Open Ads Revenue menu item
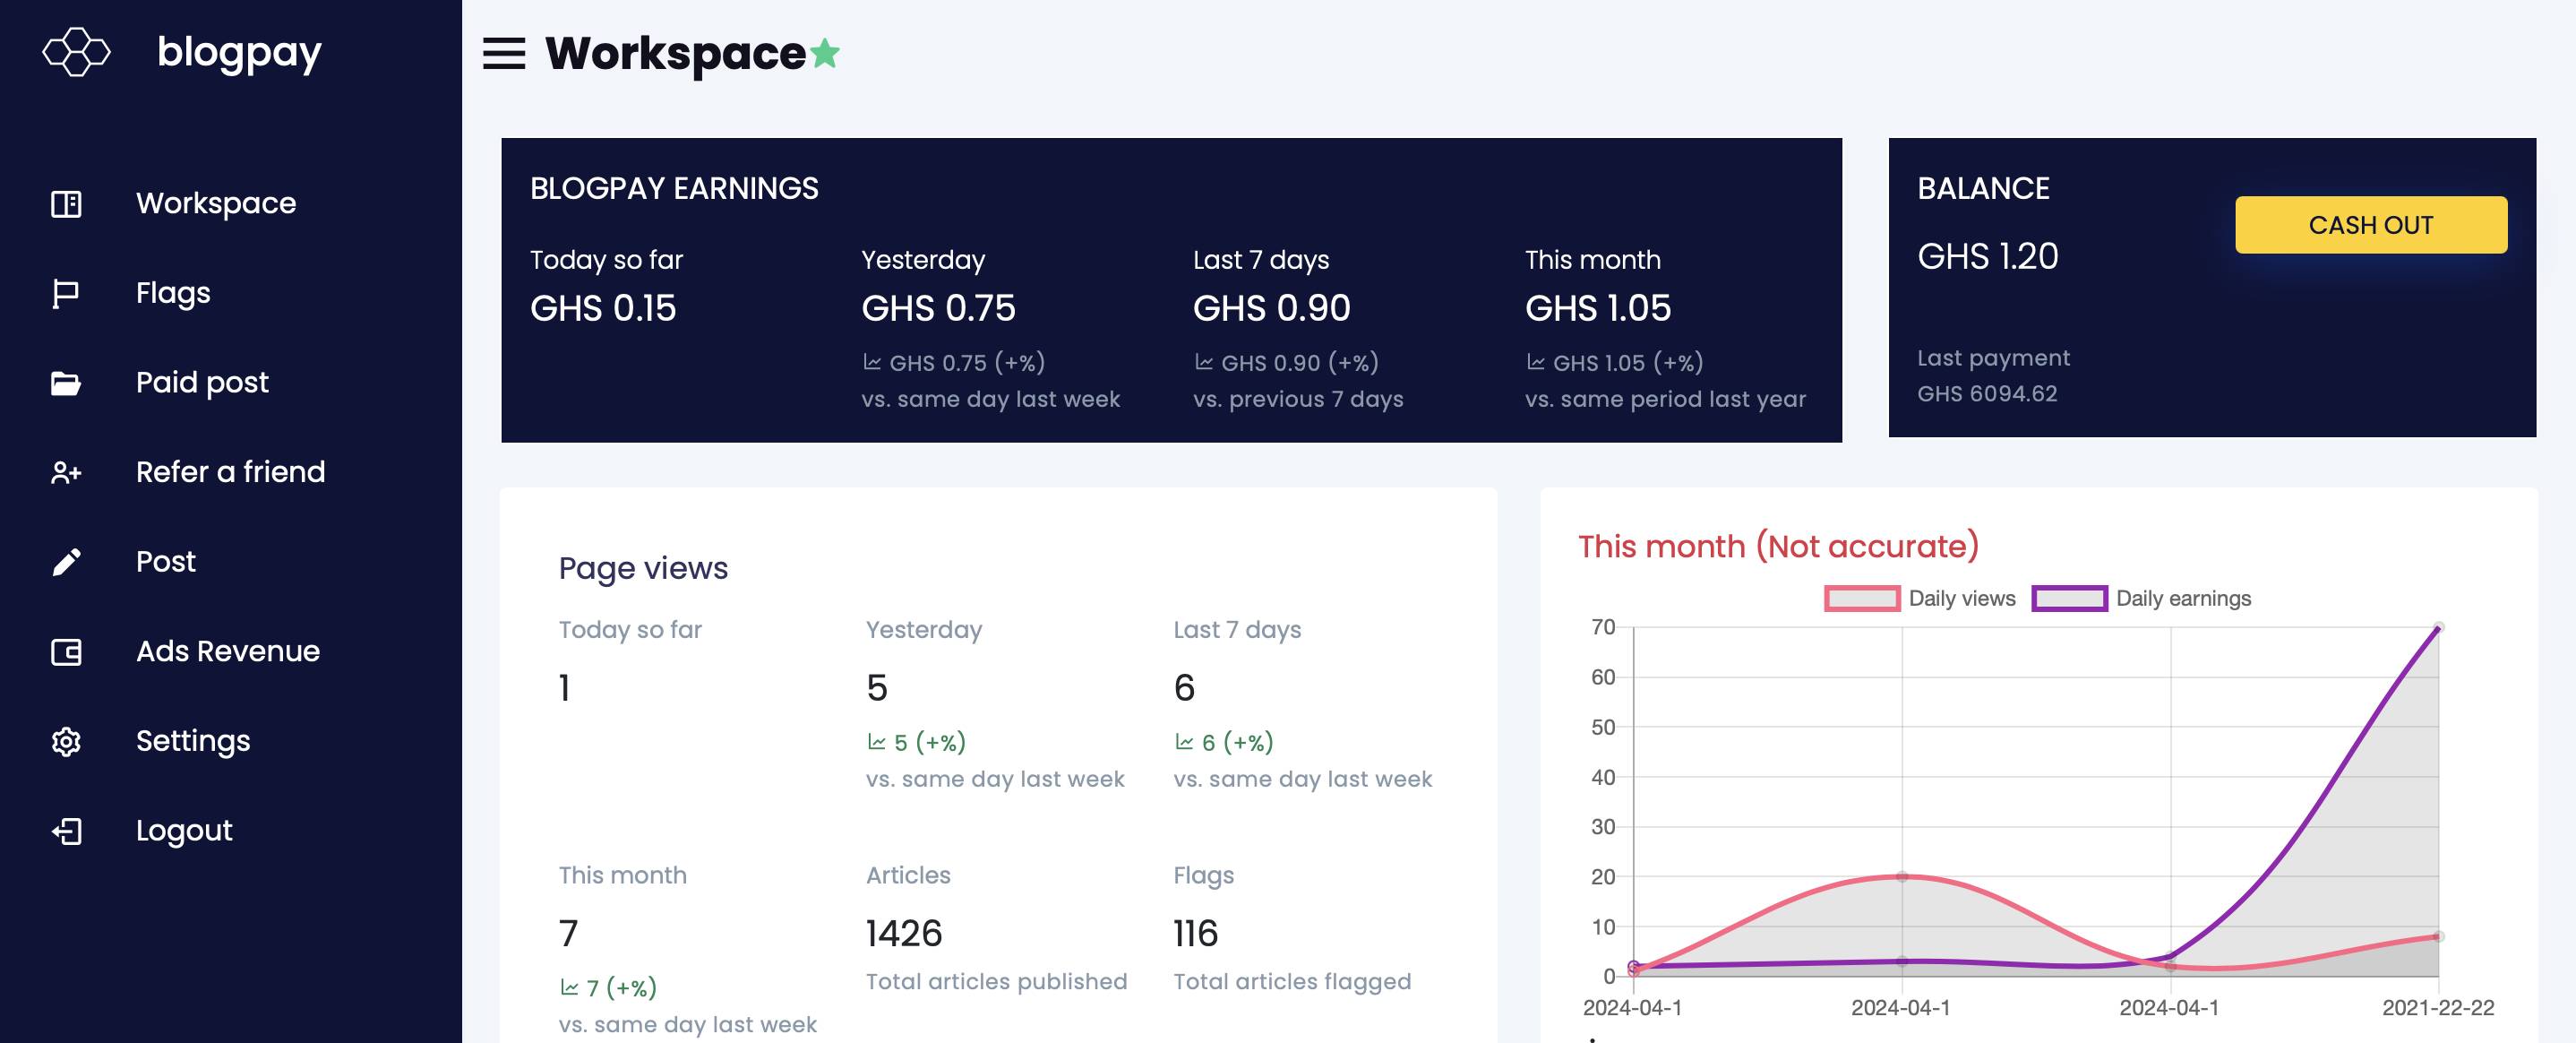 point(228,651)
